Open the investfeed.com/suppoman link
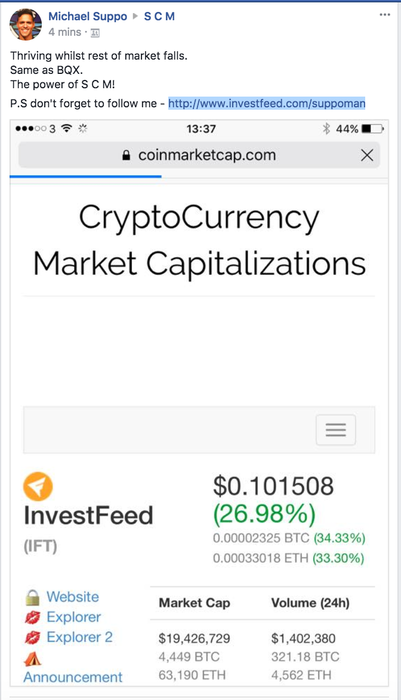The height and width of the screenshot is (700, 401). coord(267,104)
